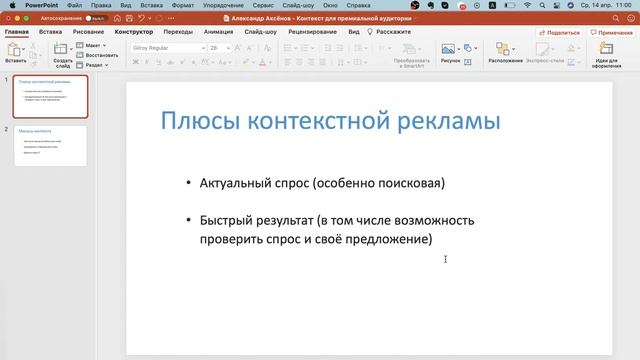This screenshot has width=640, height=360.
Task: Open Идеи для оформления
Action: coord(607,55)
